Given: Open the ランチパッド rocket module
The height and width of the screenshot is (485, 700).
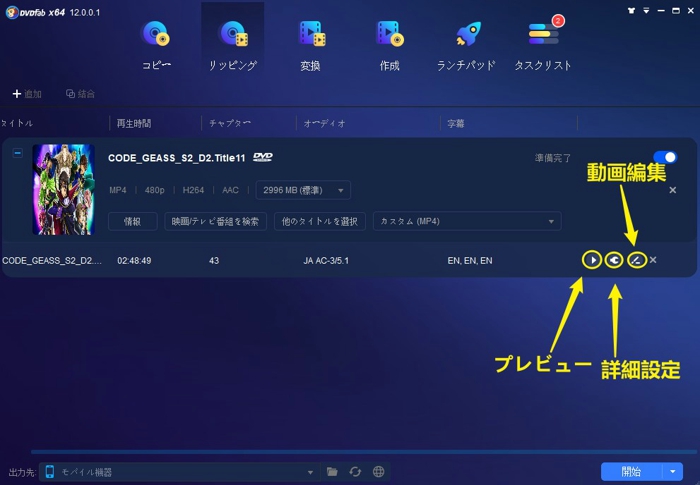Looking at the screenshot, I should click(x=467, y=45).
